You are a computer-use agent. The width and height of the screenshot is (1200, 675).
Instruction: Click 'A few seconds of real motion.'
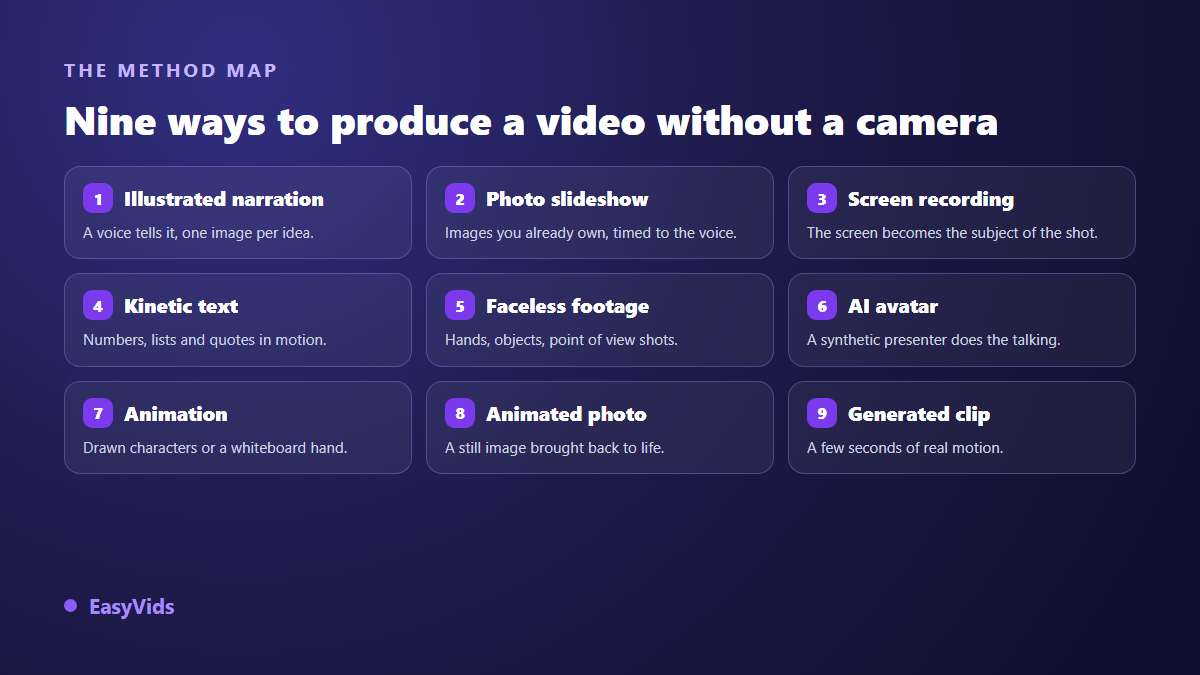click(905, 448)
